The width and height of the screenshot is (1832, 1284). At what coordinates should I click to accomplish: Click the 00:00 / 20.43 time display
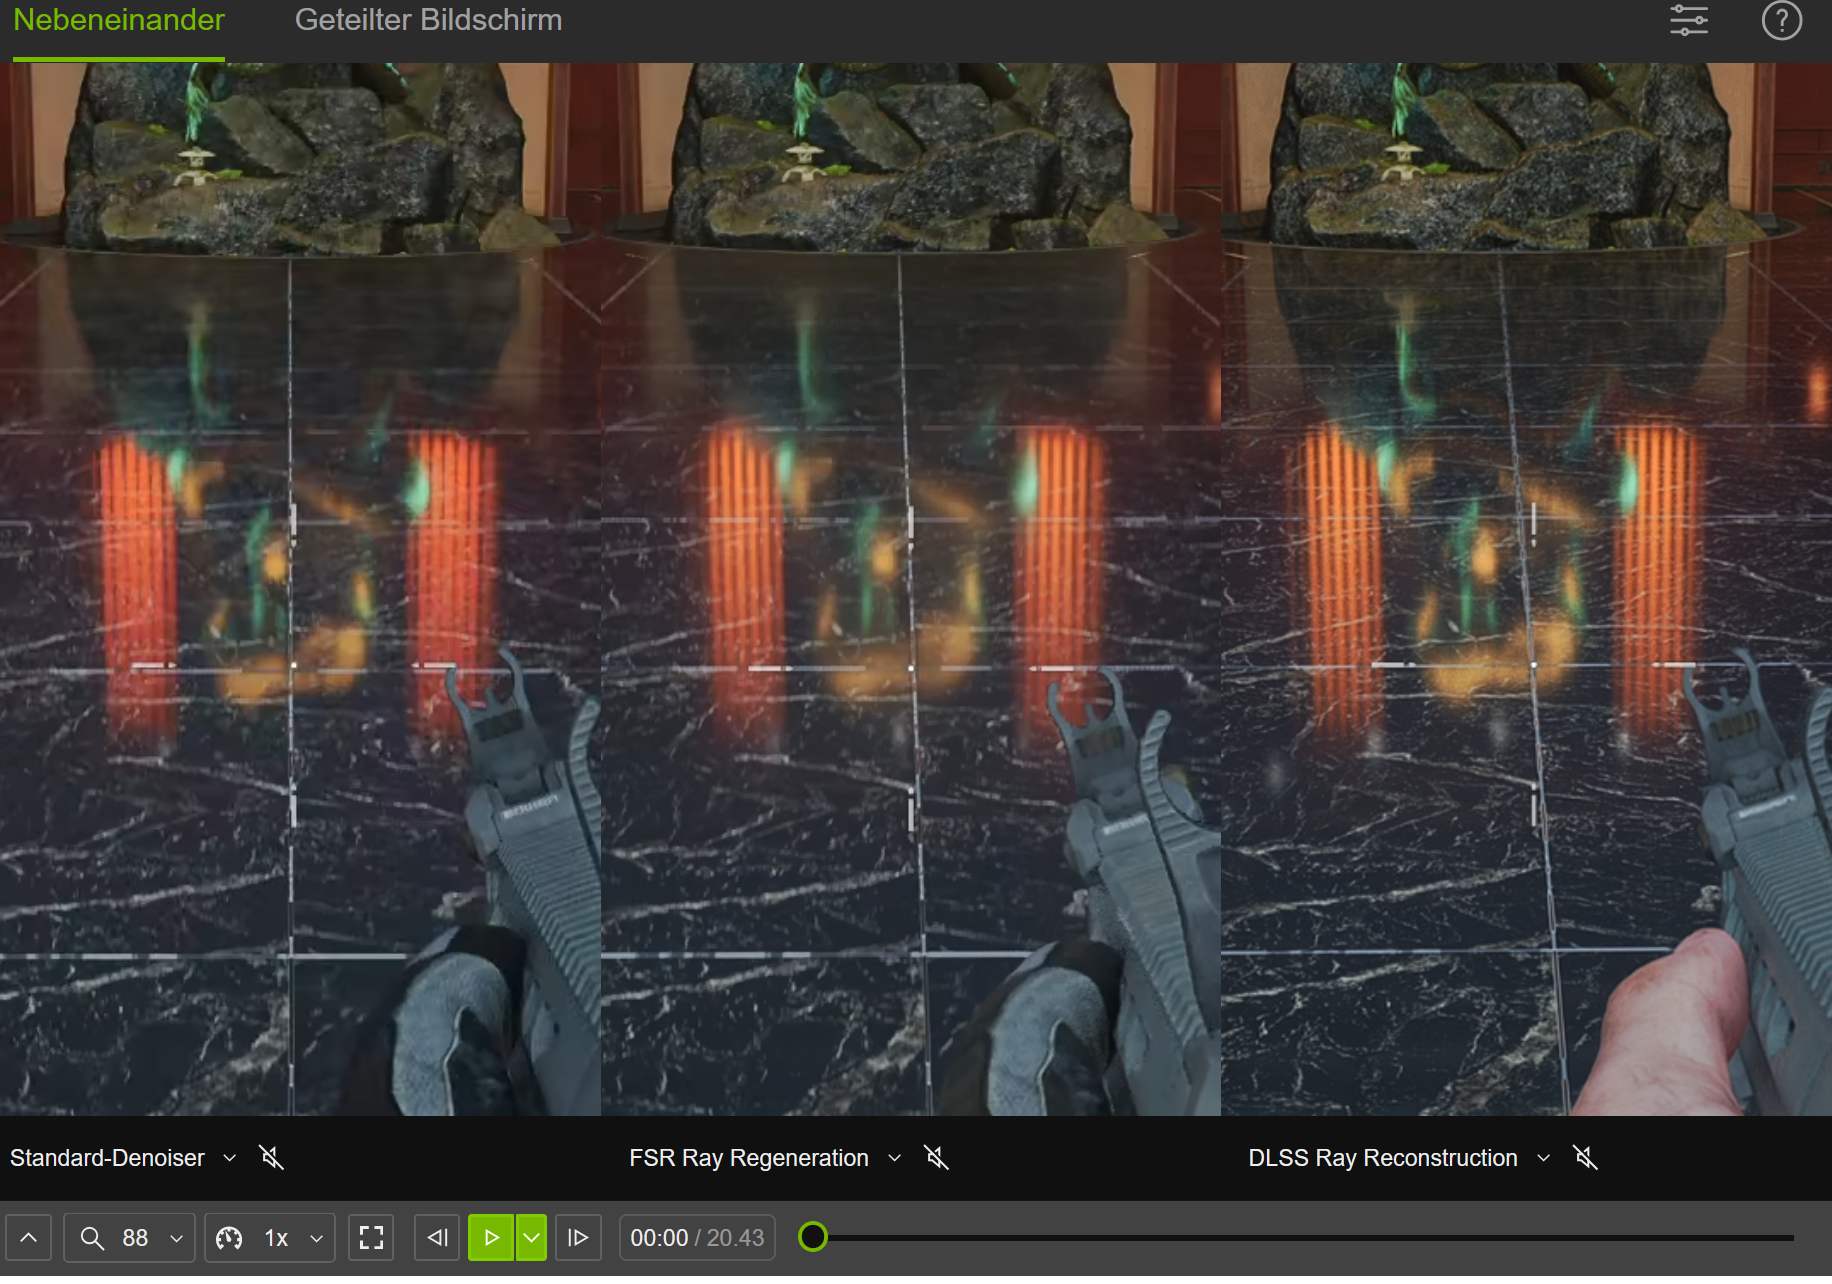[697, 1238]
